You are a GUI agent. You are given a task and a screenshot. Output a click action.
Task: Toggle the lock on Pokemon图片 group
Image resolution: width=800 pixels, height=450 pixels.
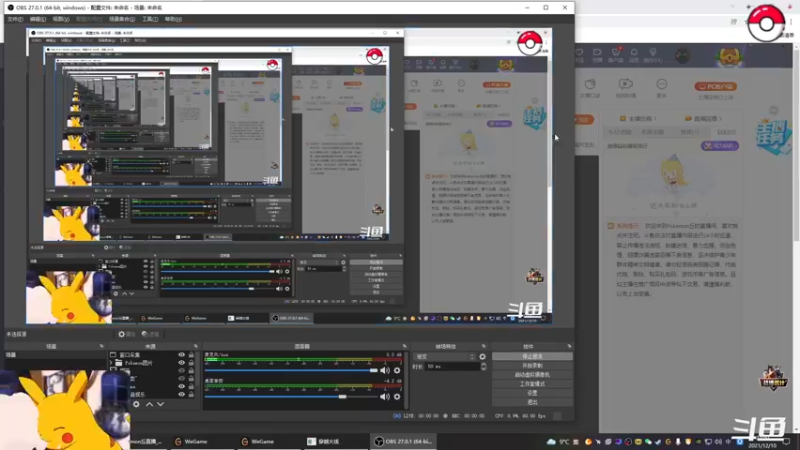tap(191, 363)
